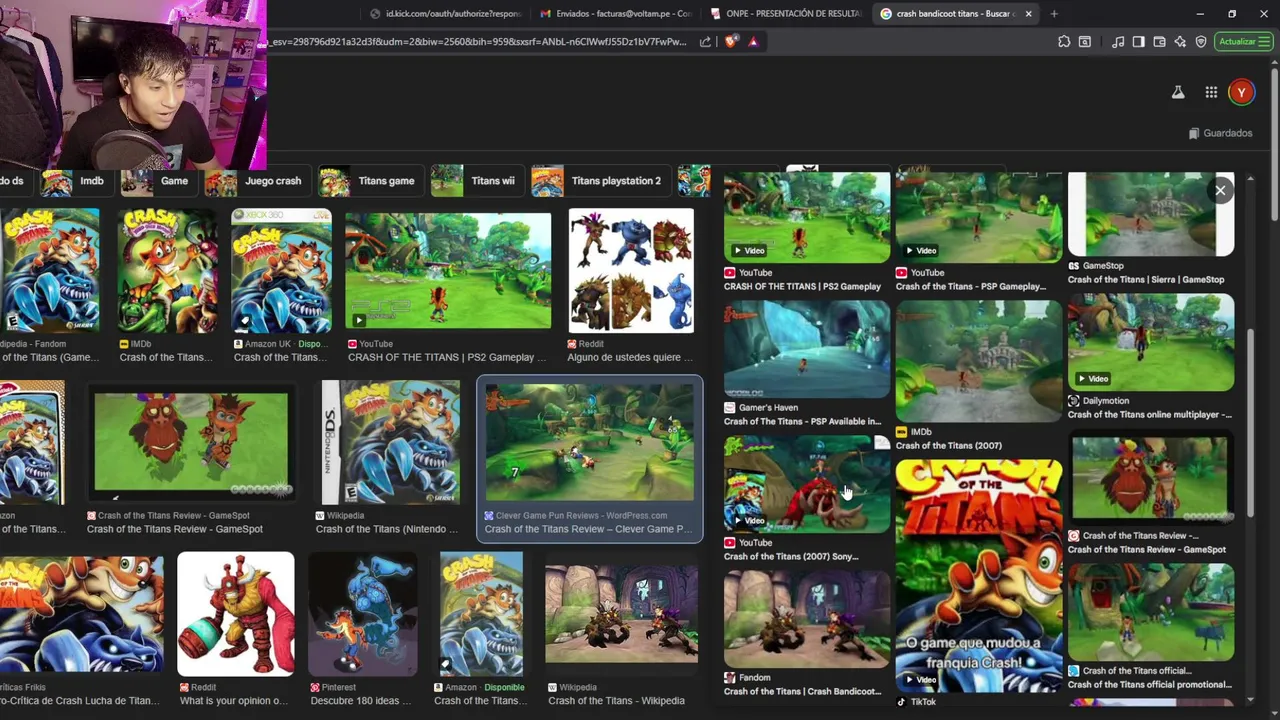Open the extensions puzzle icon
The height and width of the screenshot is (720, 1280).
pos(1064,41)
